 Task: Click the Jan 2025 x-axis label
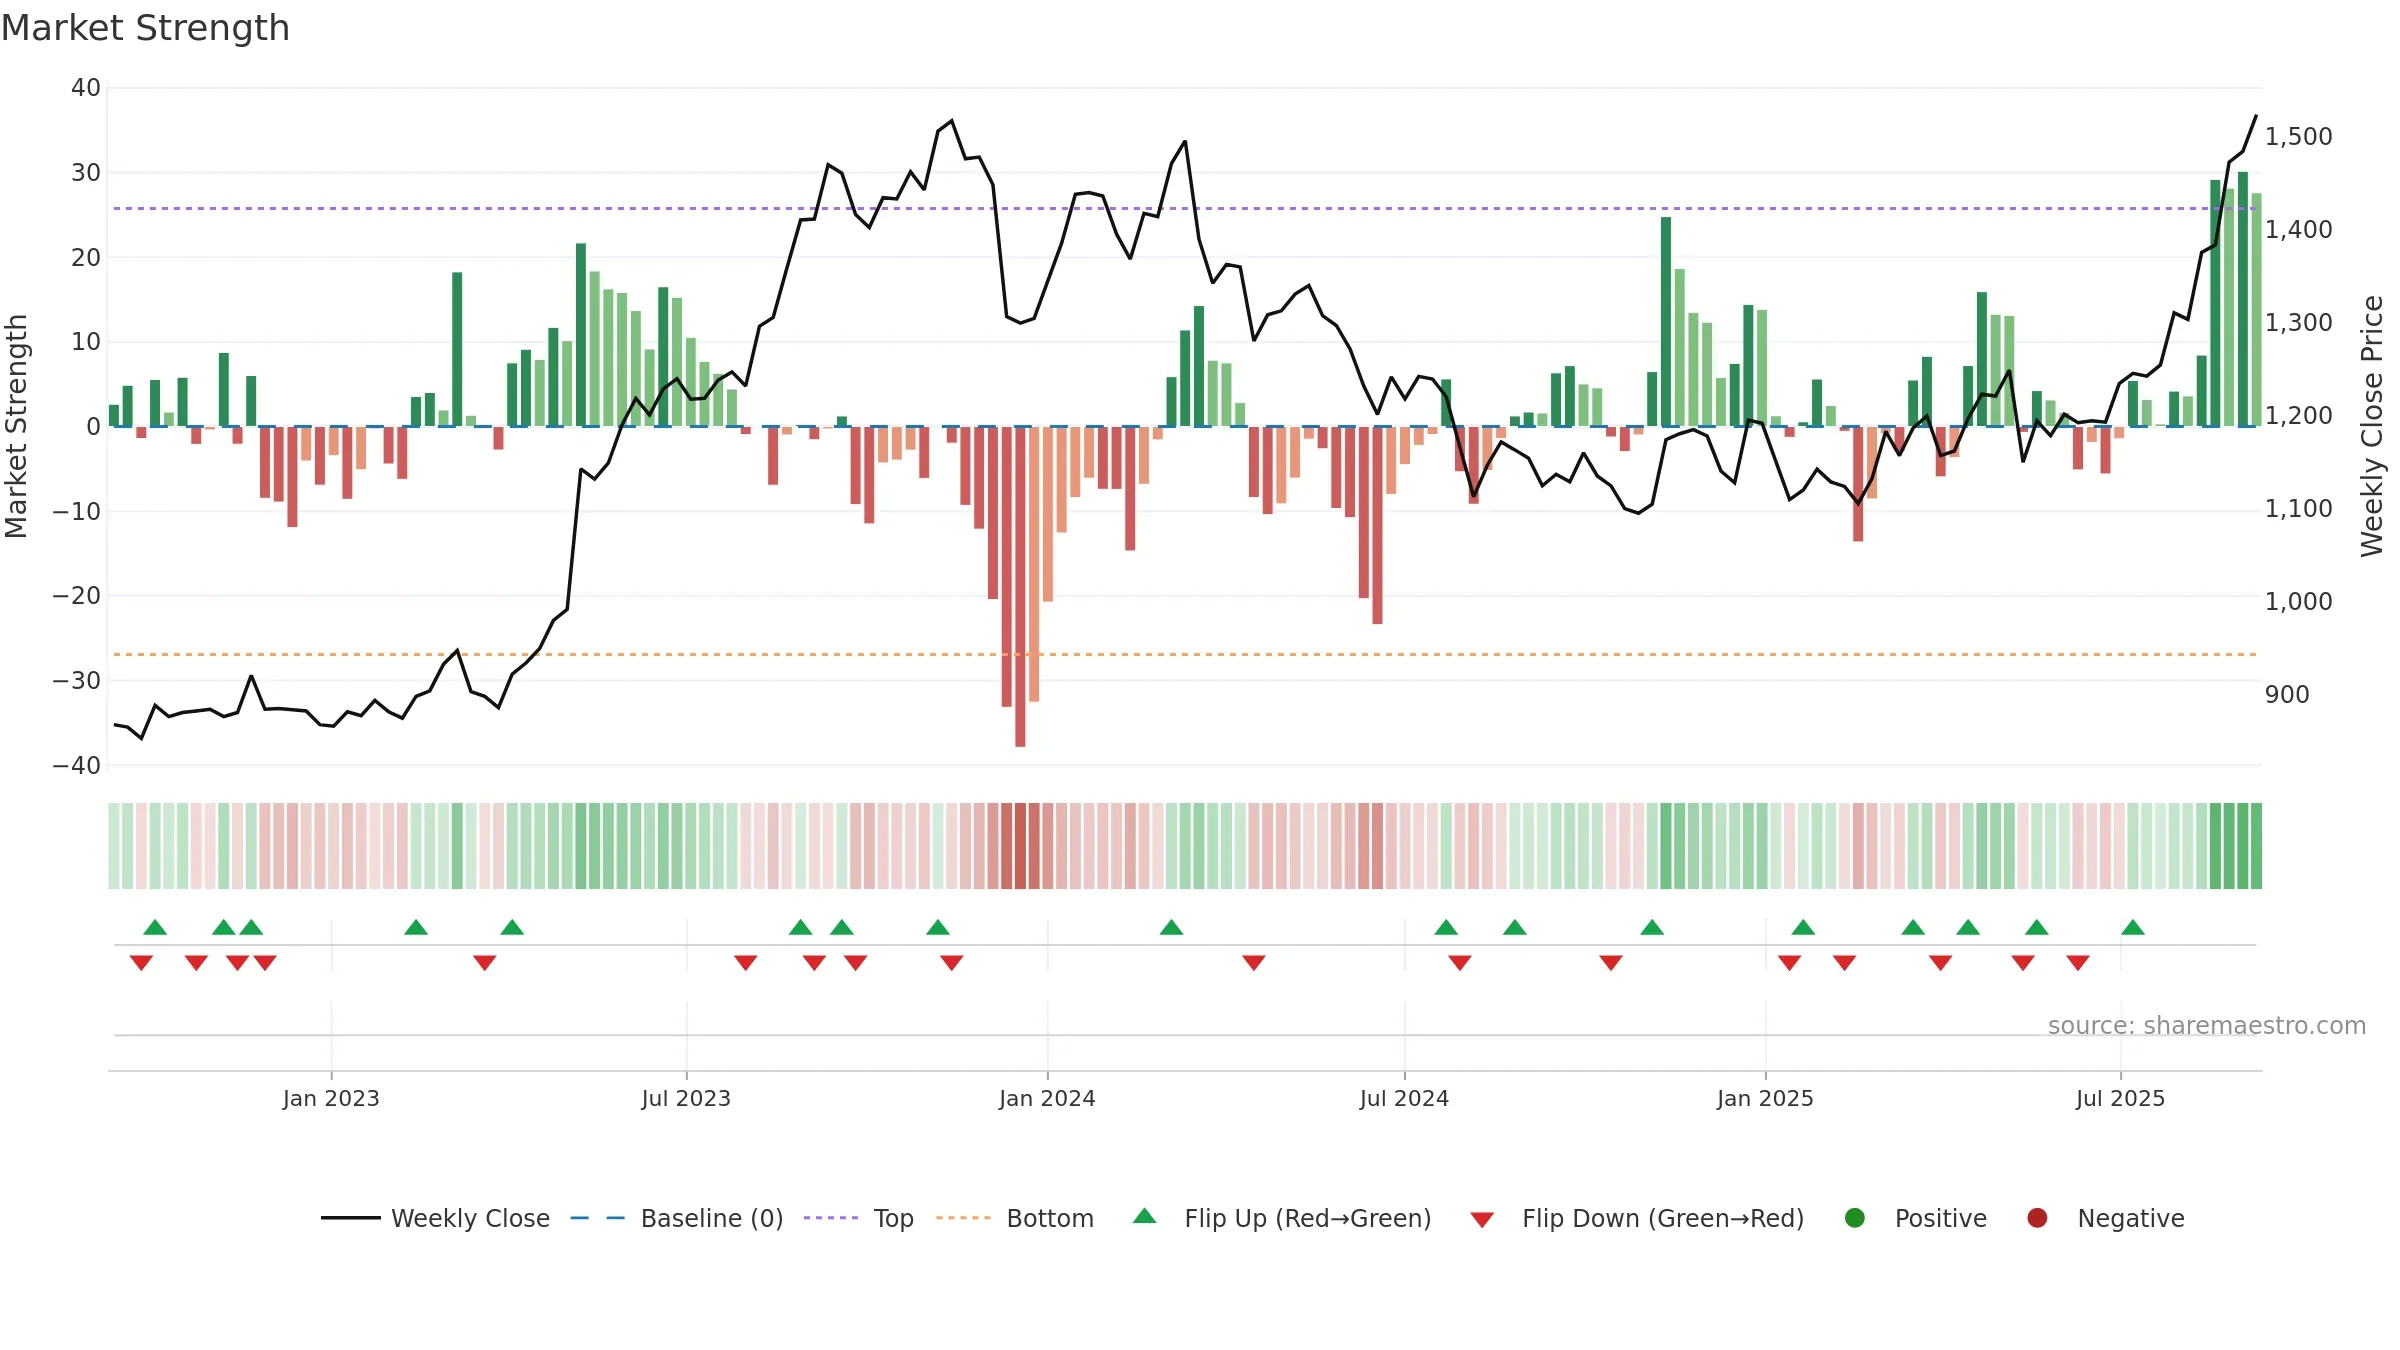1765,1098
